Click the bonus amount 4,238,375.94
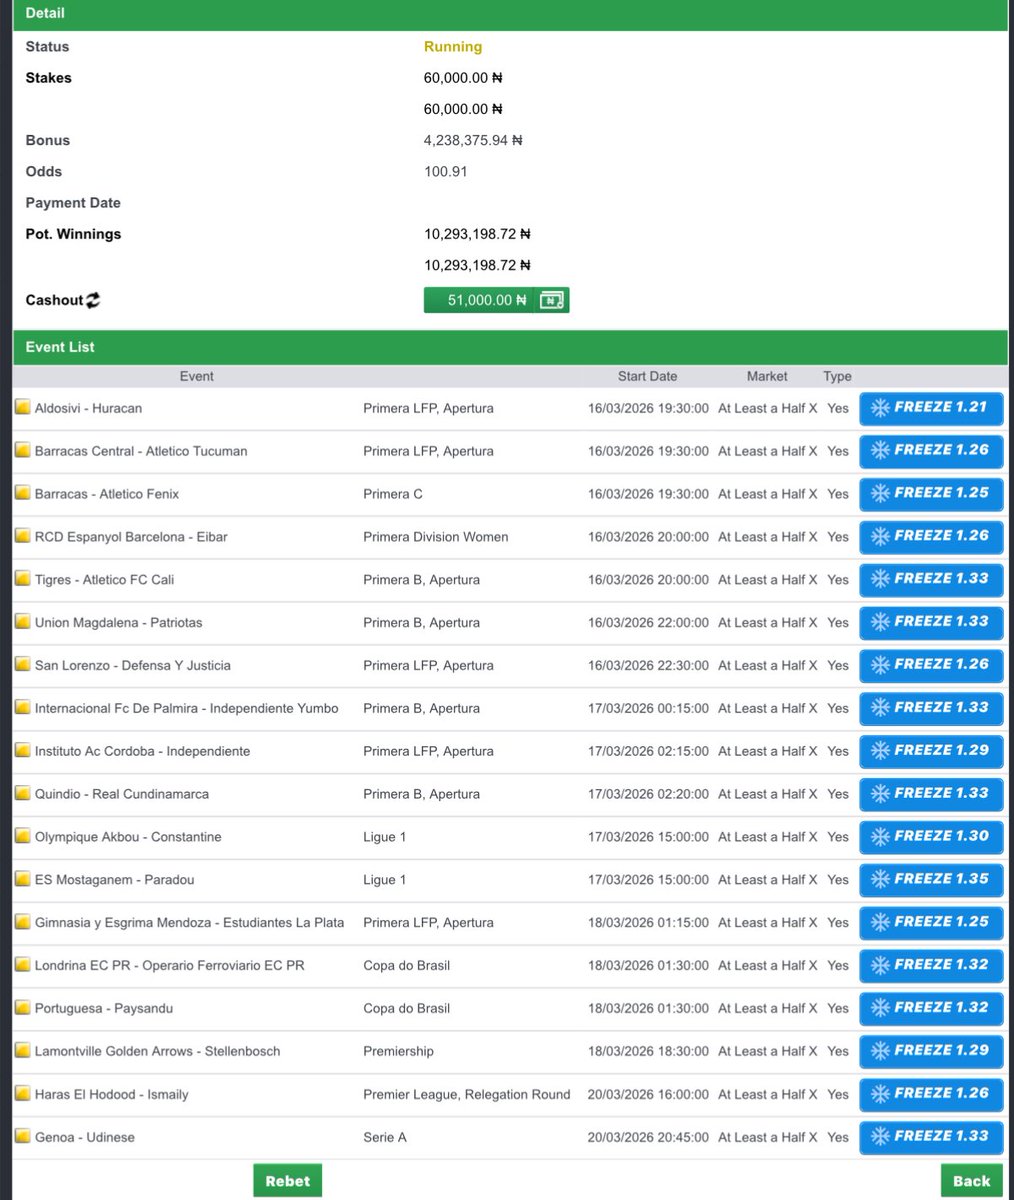This screenshot has width=1014, height=1200. [474, 141]
